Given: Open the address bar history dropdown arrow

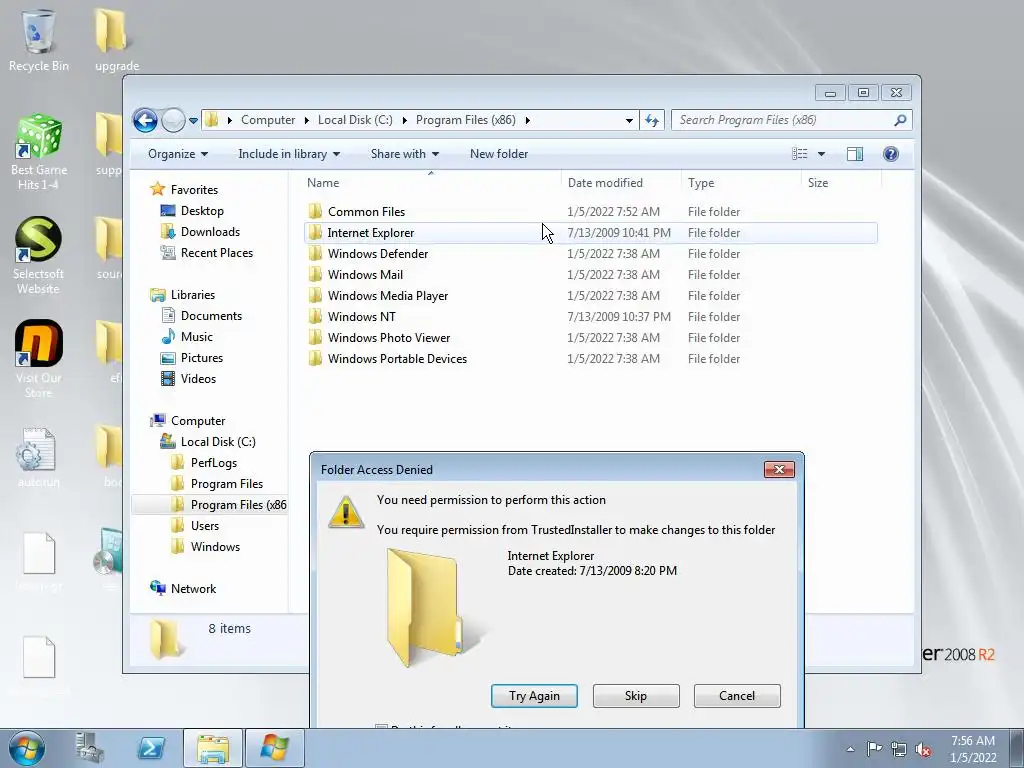Looking at the screenshot, I should (629, 120).
